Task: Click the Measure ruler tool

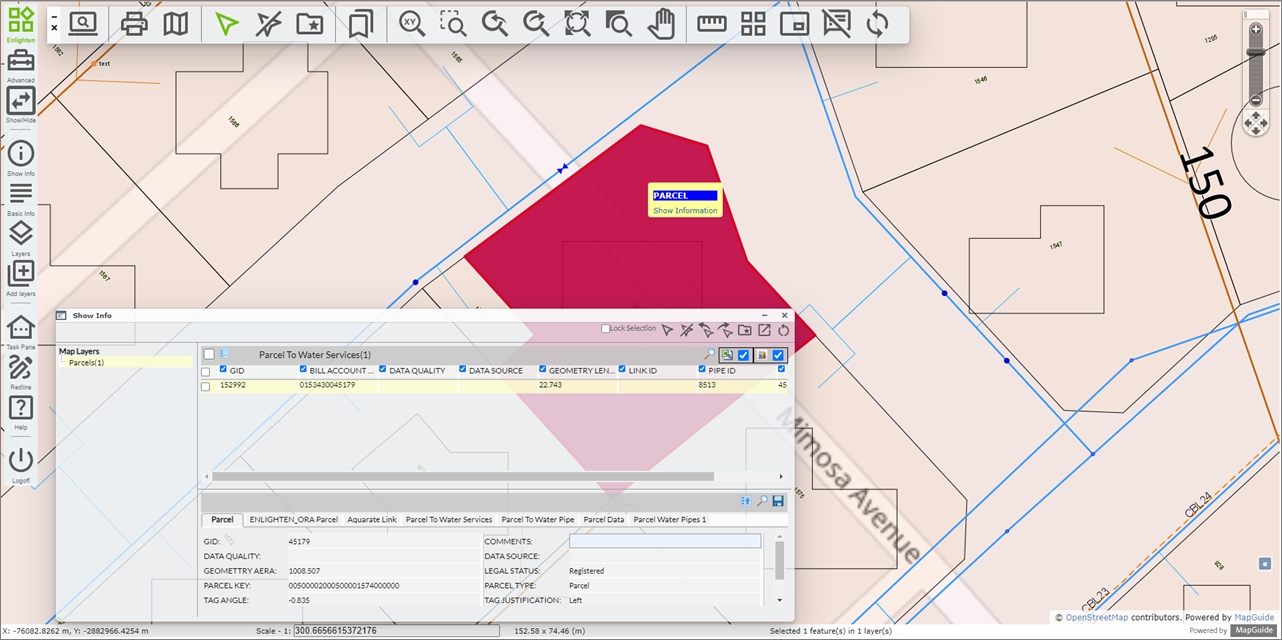Action: [x=711, y=25]
